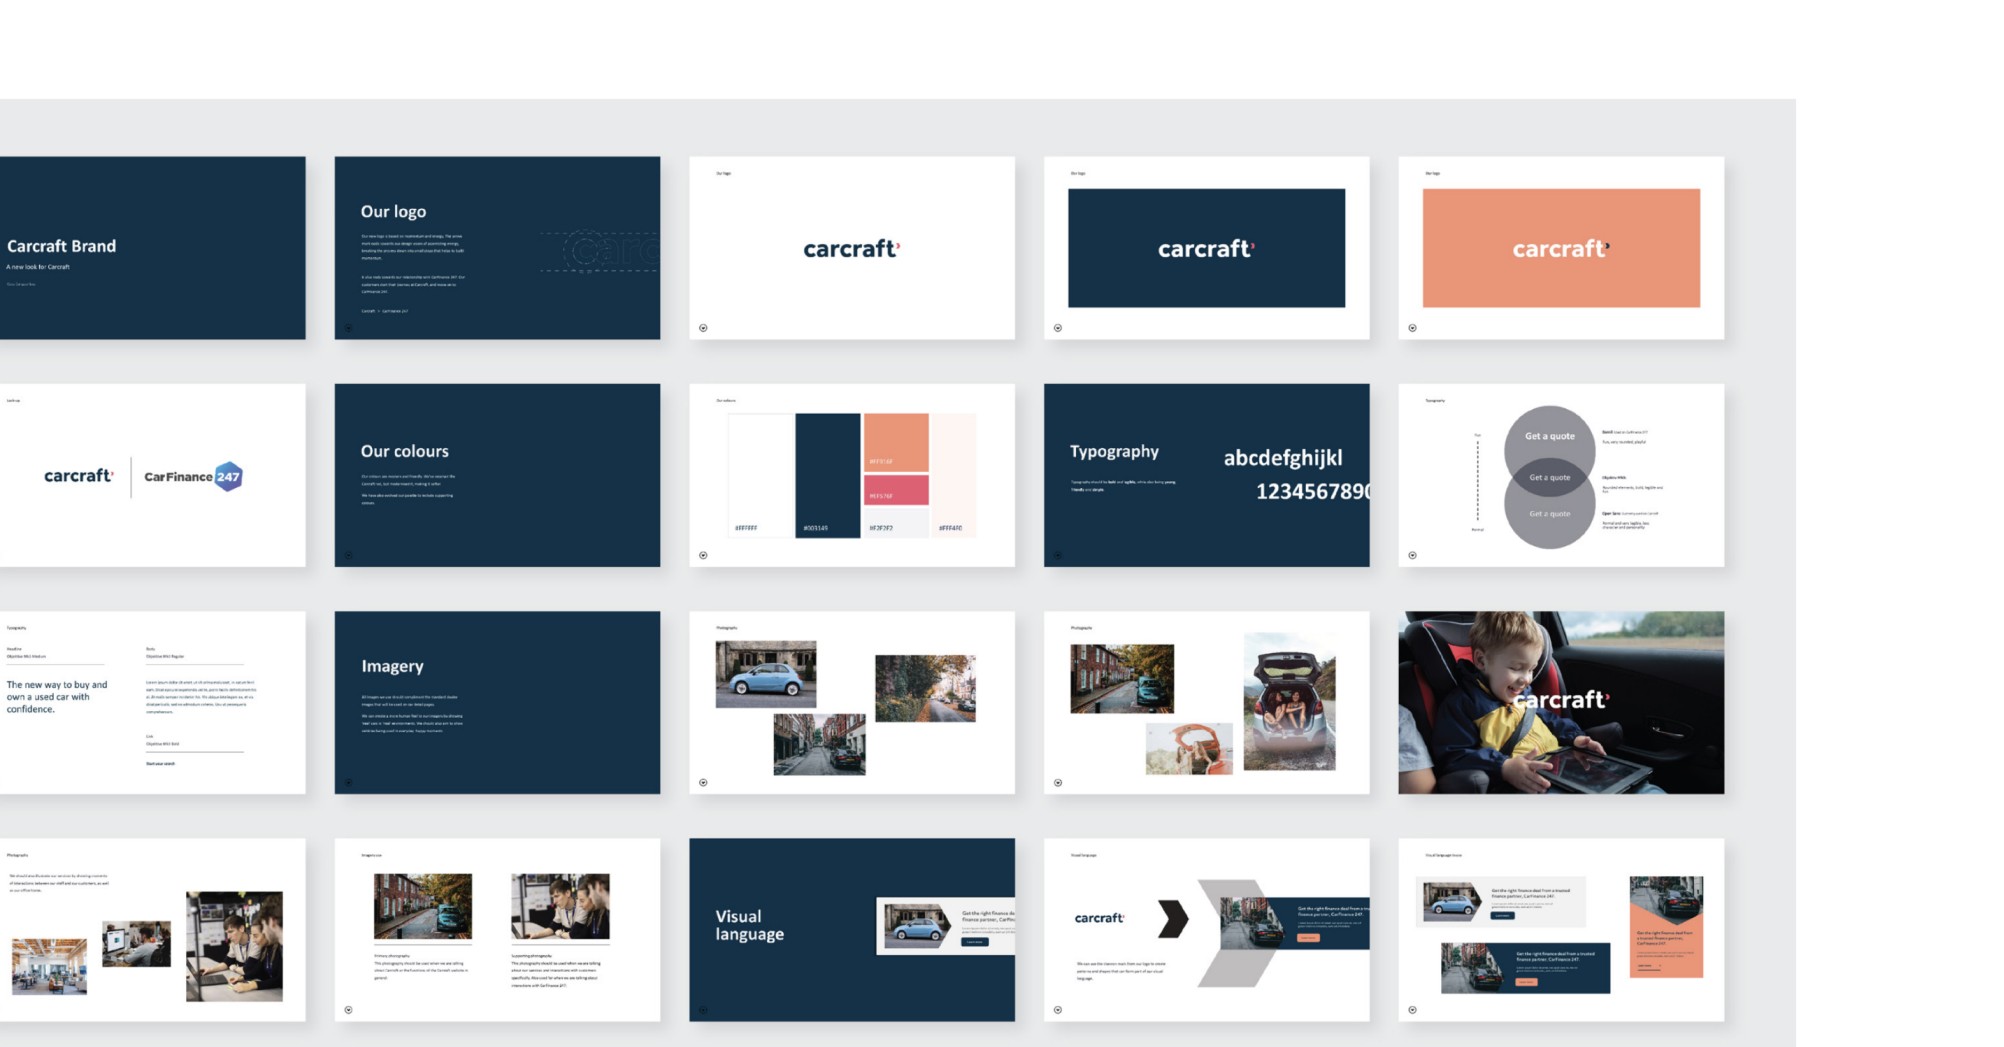Select the carcraft logo on white slide

pos(852,248)
